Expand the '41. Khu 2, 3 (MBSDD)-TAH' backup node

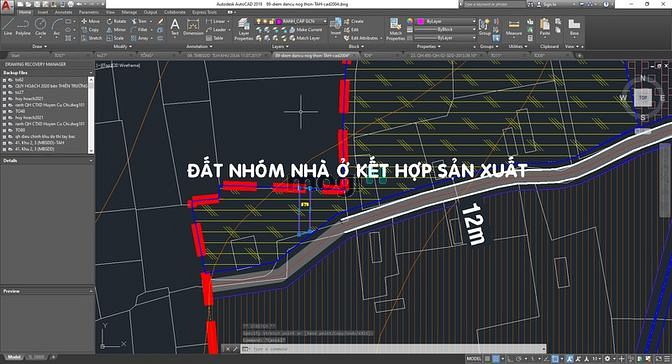pyautogui.click(x=5, y=142)
